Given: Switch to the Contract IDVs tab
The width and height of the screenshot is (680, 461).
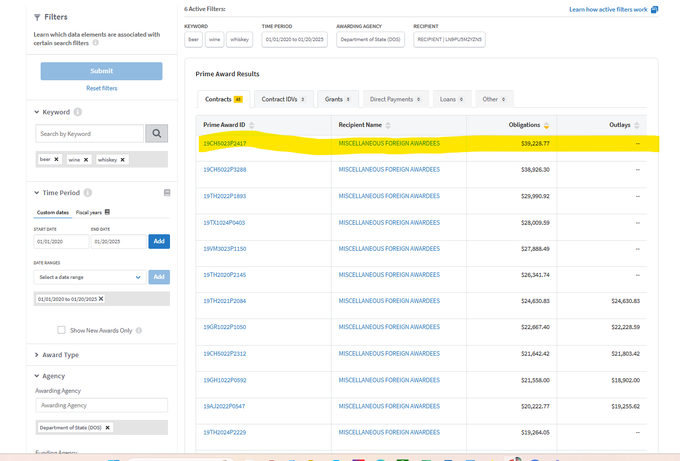Looking at the screenshot, I should click(283, 99).
